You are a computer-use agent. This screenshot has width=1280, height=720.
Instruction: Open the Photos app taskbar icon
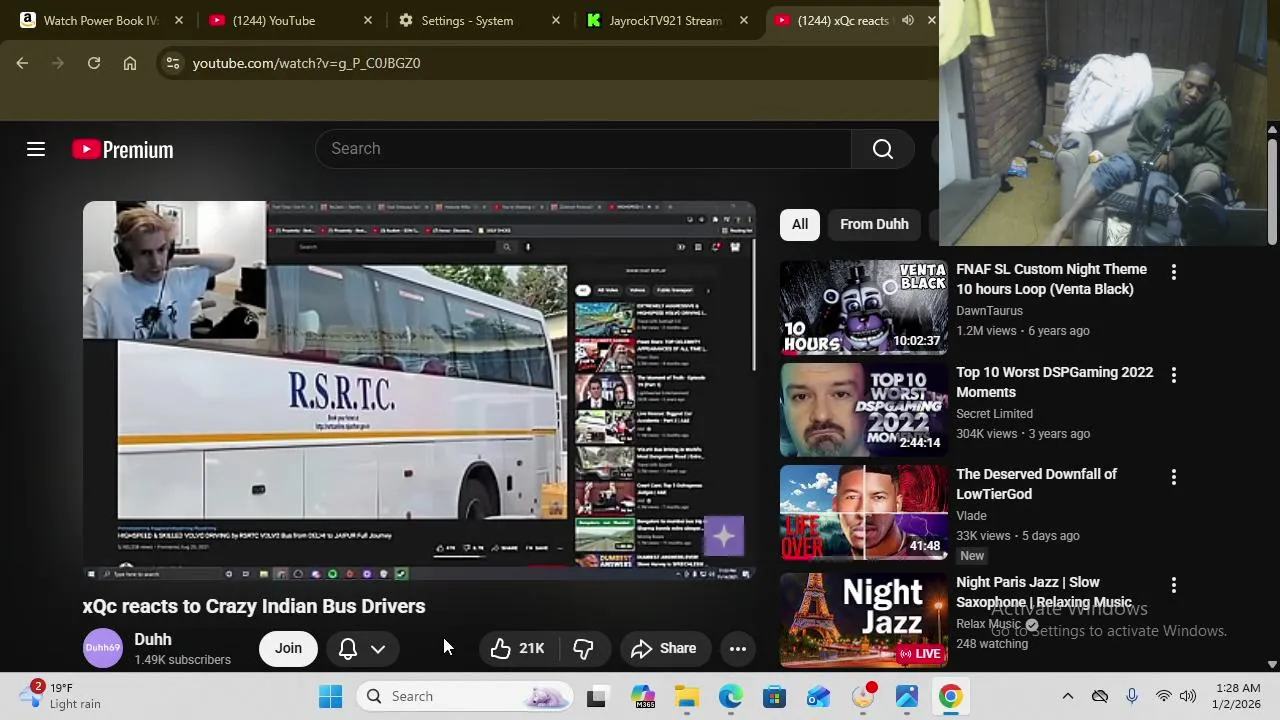tap(907, 696)
